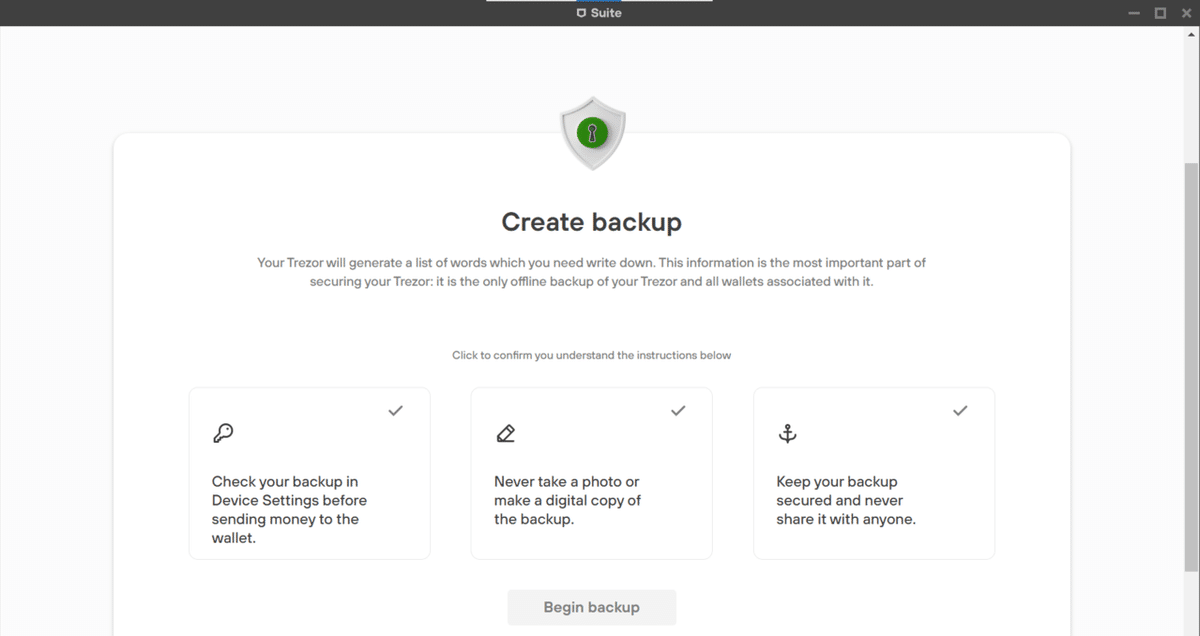The image size is (1200, 636).
Task: Tick the checkmark on the no-photo card
Action: point(678,410)
